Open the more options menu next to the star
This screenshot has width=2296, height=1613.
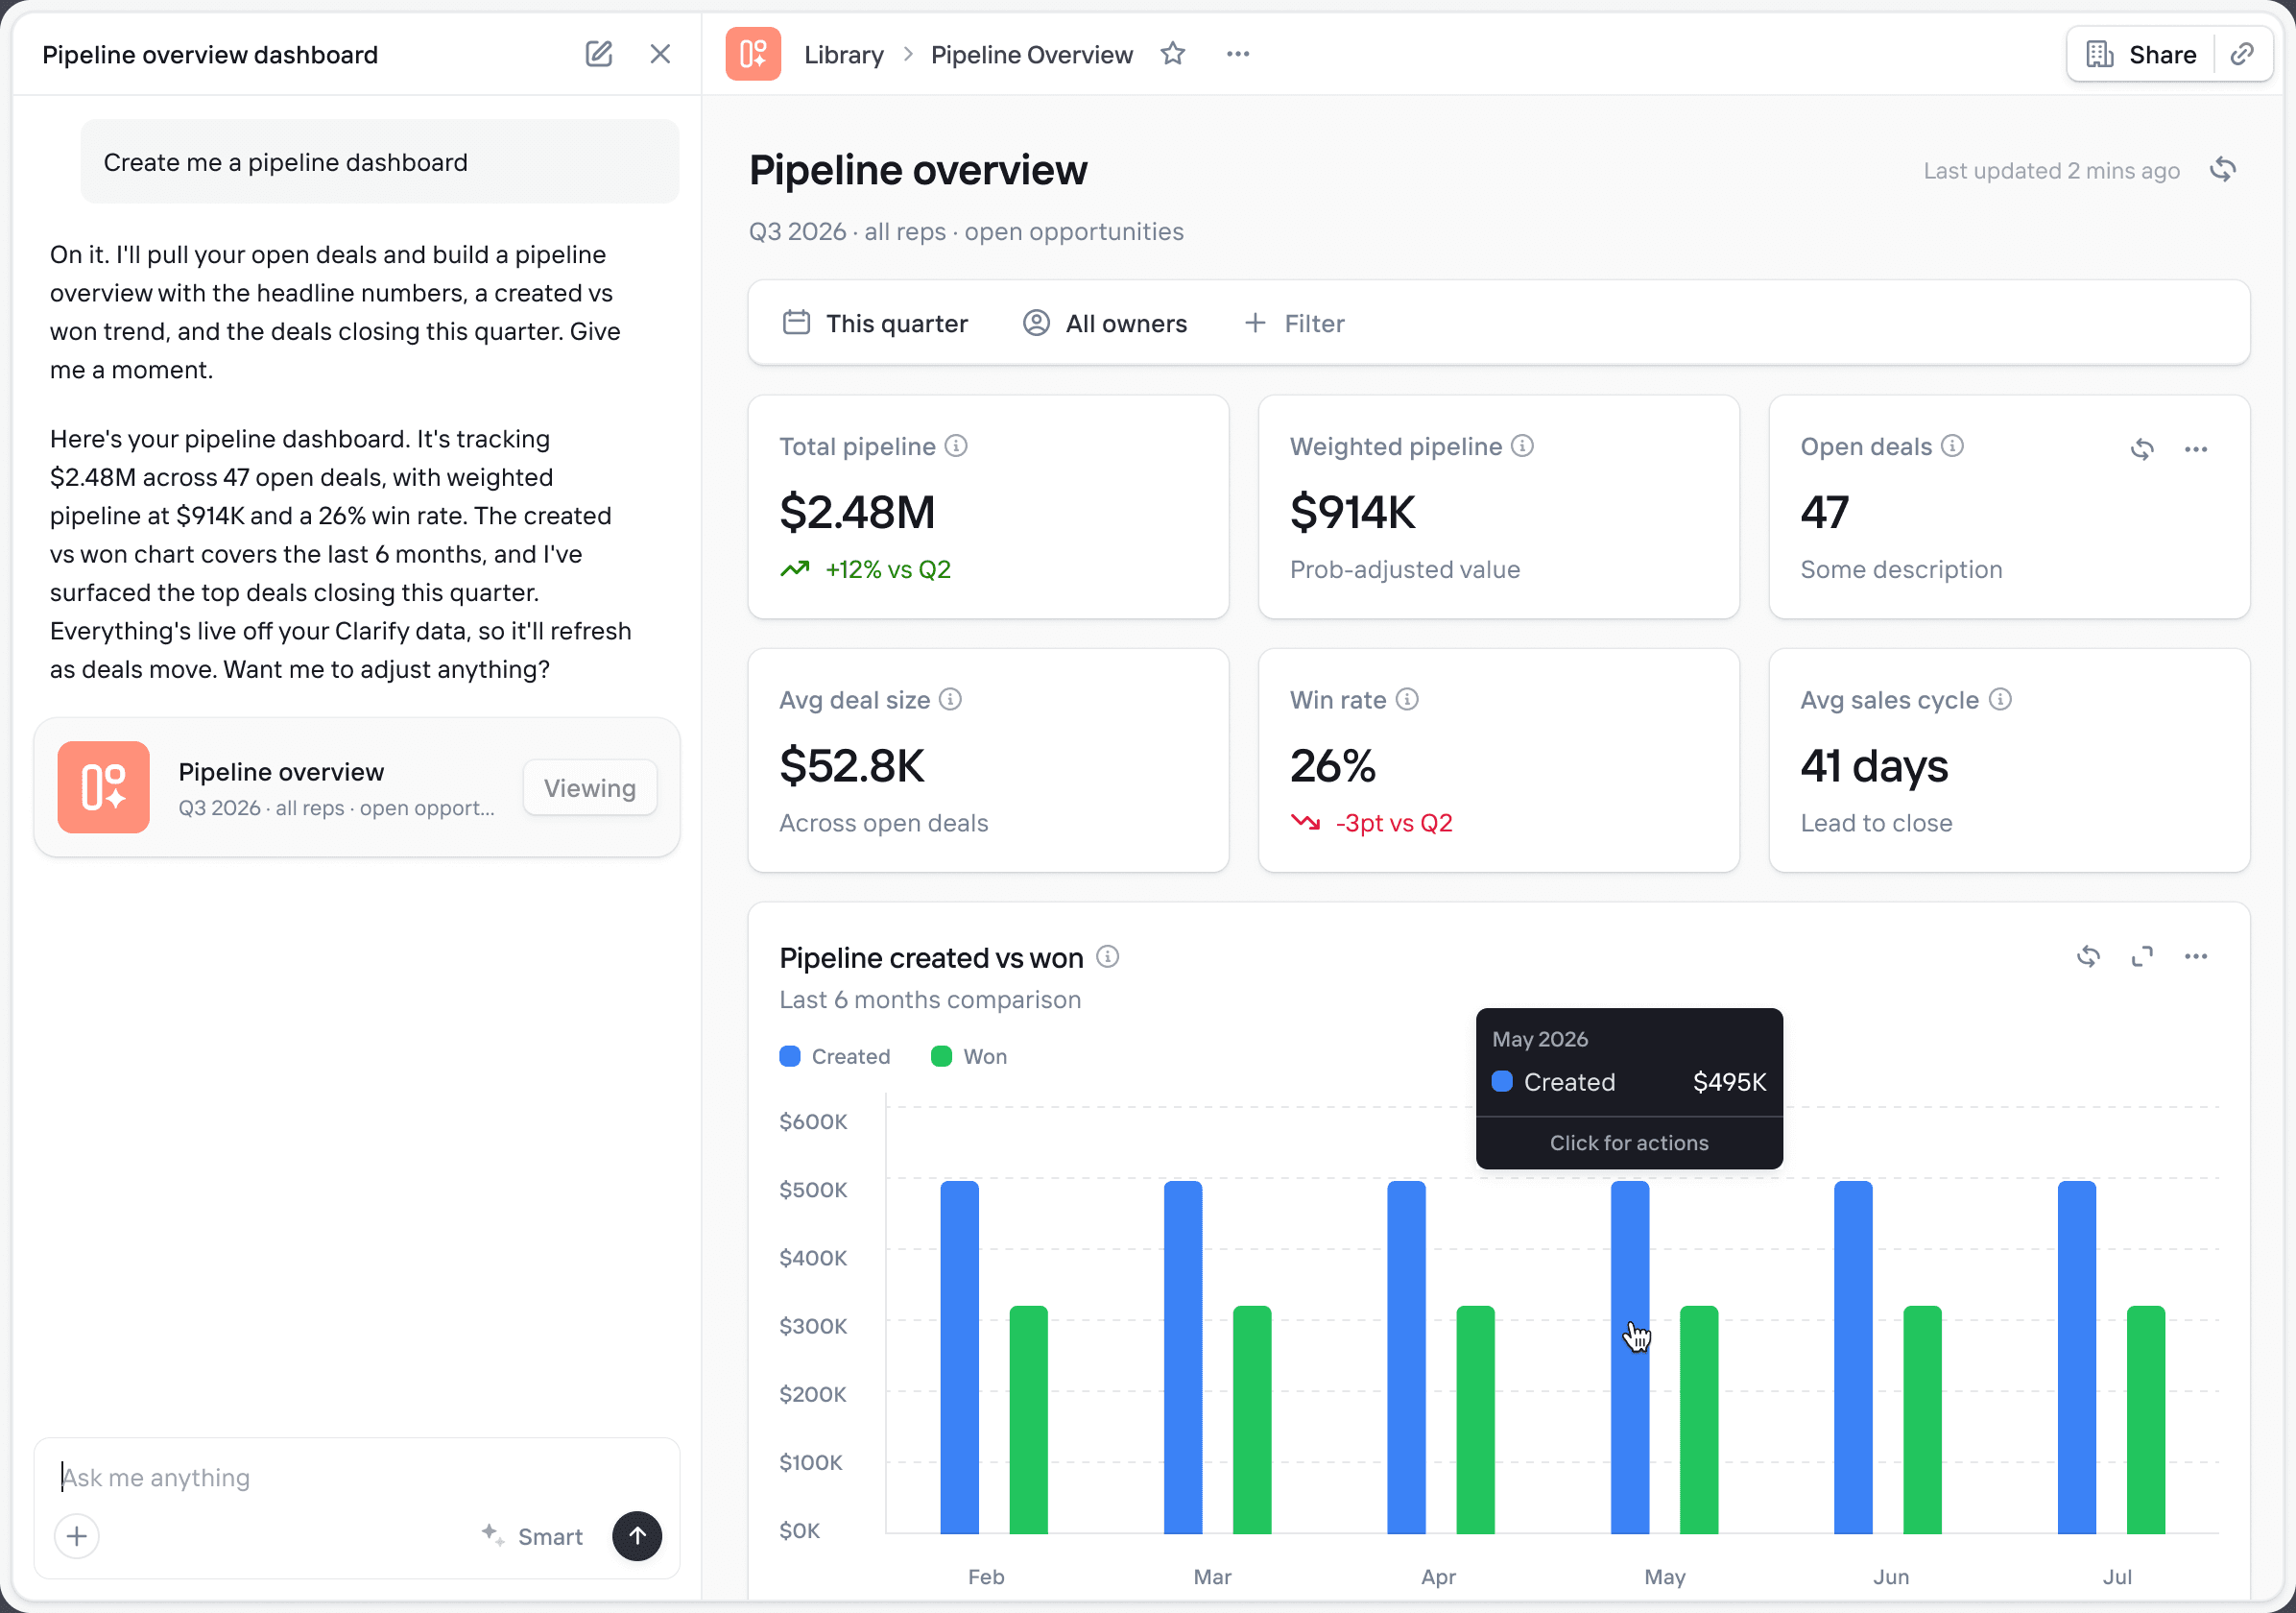click(x=1238, y=54)
